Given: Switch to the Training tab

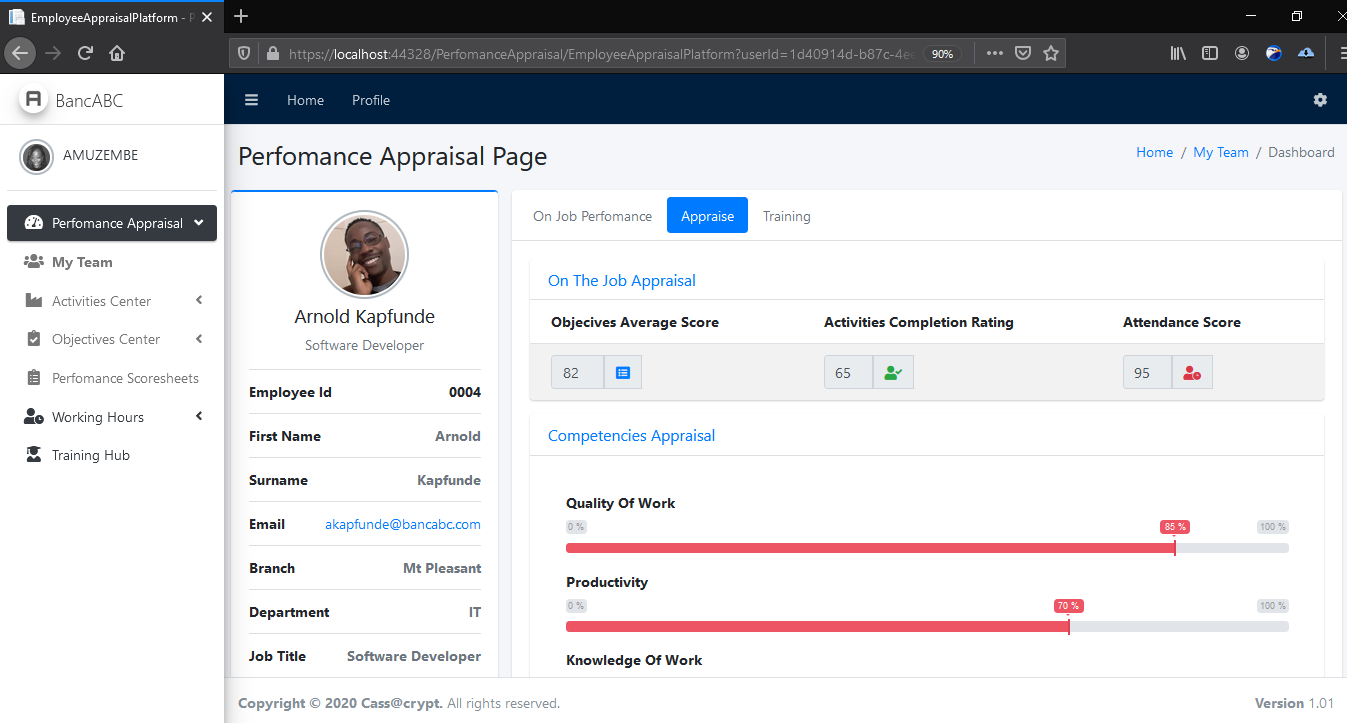Looking at the screenshot, I should pos(786,216).
